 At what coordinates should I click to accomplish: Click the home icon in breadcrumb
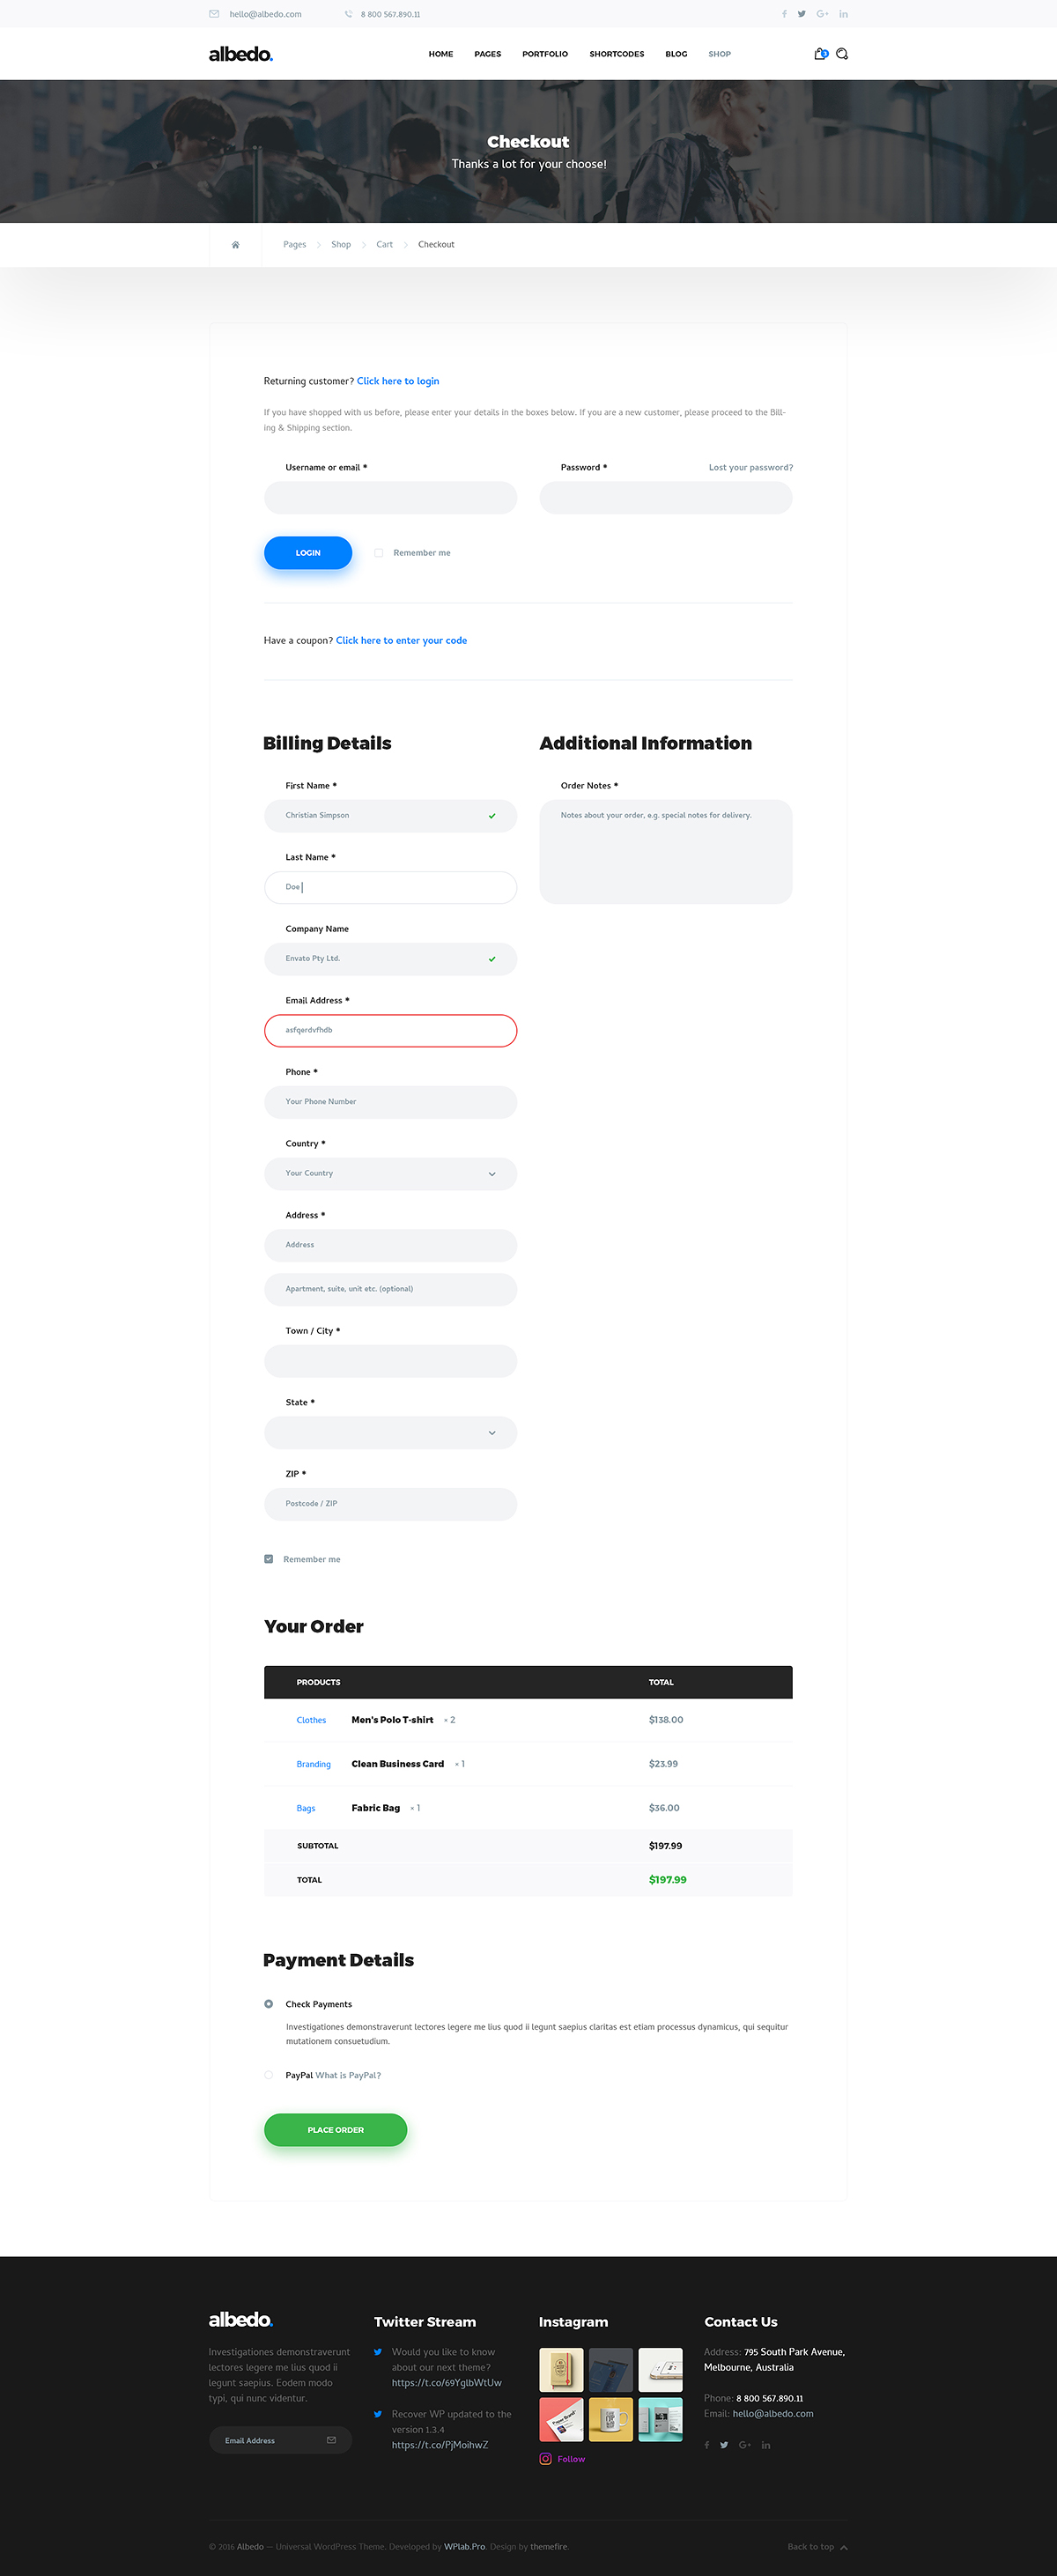(236, 245)
